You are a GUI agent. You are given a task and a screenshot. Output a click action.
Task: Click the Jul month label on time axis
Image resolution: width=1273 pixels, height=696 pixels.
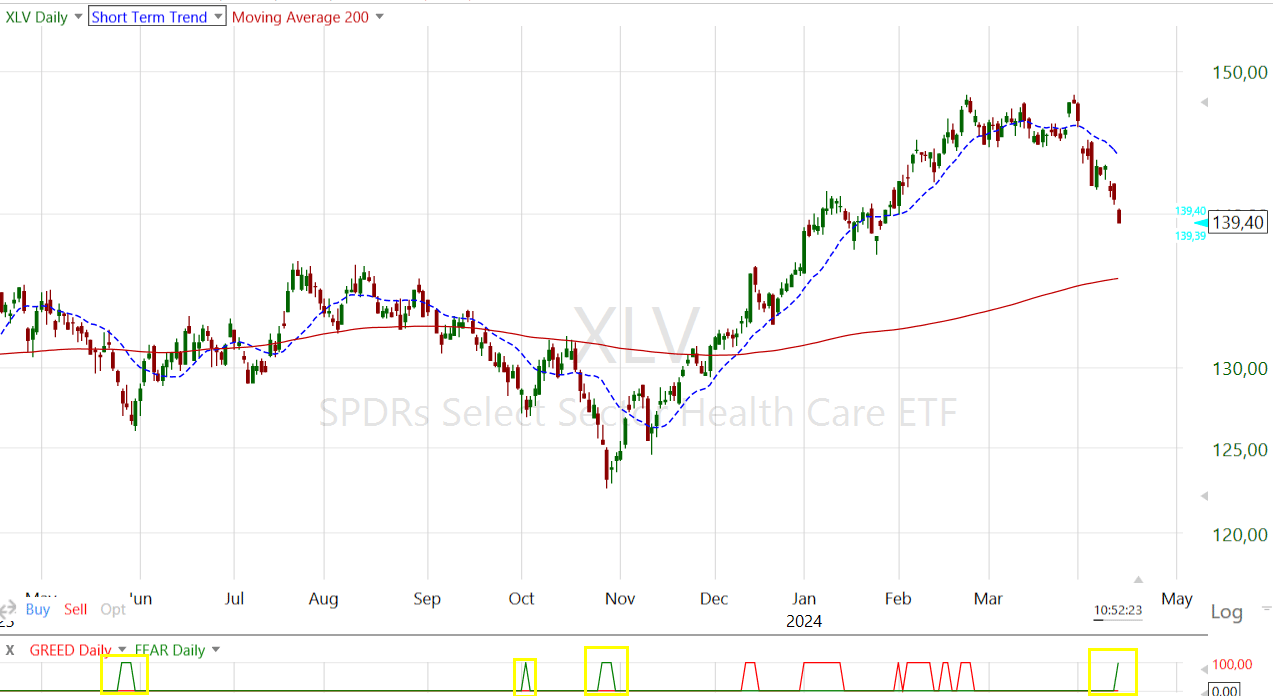234,599
